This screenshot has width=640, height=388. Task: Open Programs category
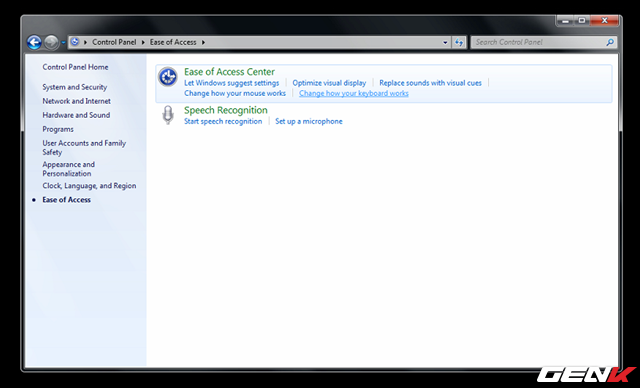(x=58, y=129)
